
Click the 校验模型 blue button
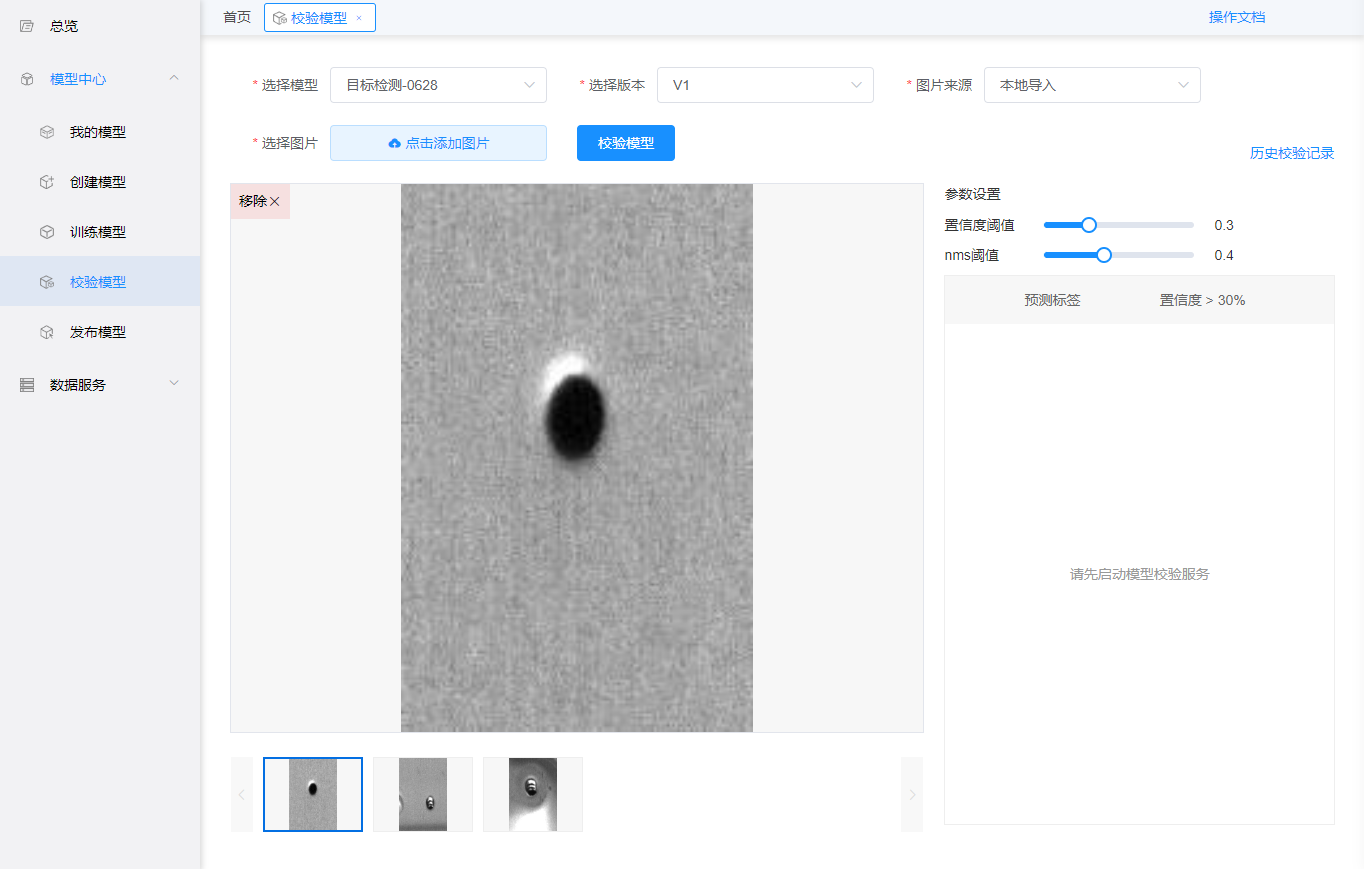tap(626, 143)
